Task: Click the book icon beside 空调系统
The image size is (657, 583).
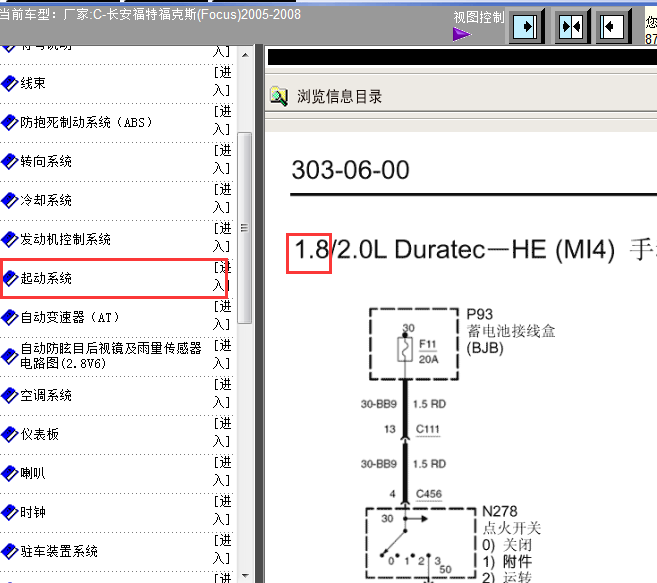Action: point(9,395)
